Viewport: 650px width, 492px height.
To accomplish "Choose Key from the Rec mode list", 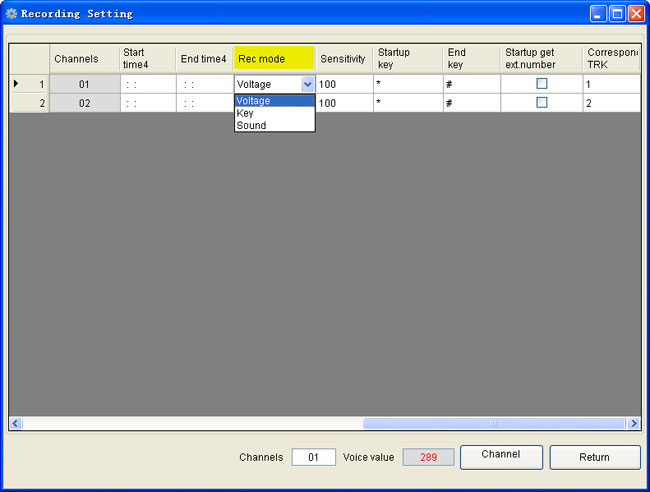I will (x=245, y=114).
